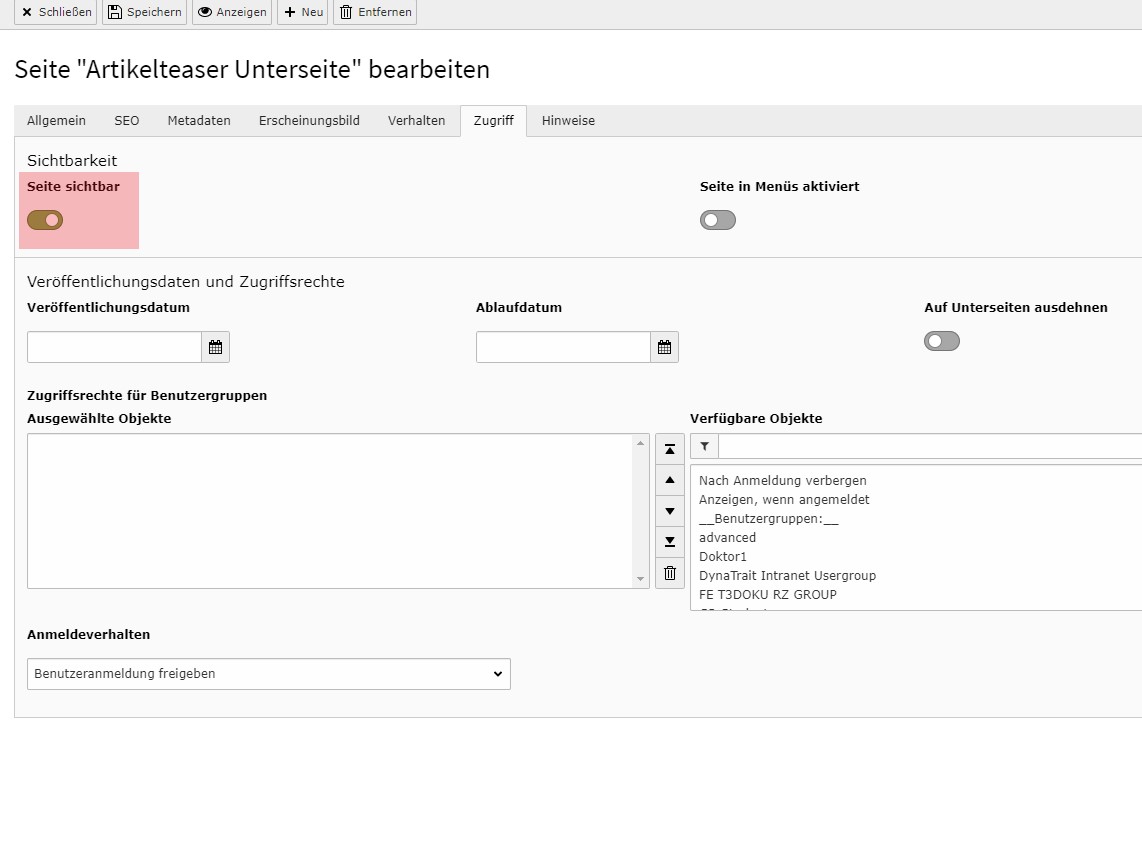Toggle the Seite sichtbar switch

[45, 220]
